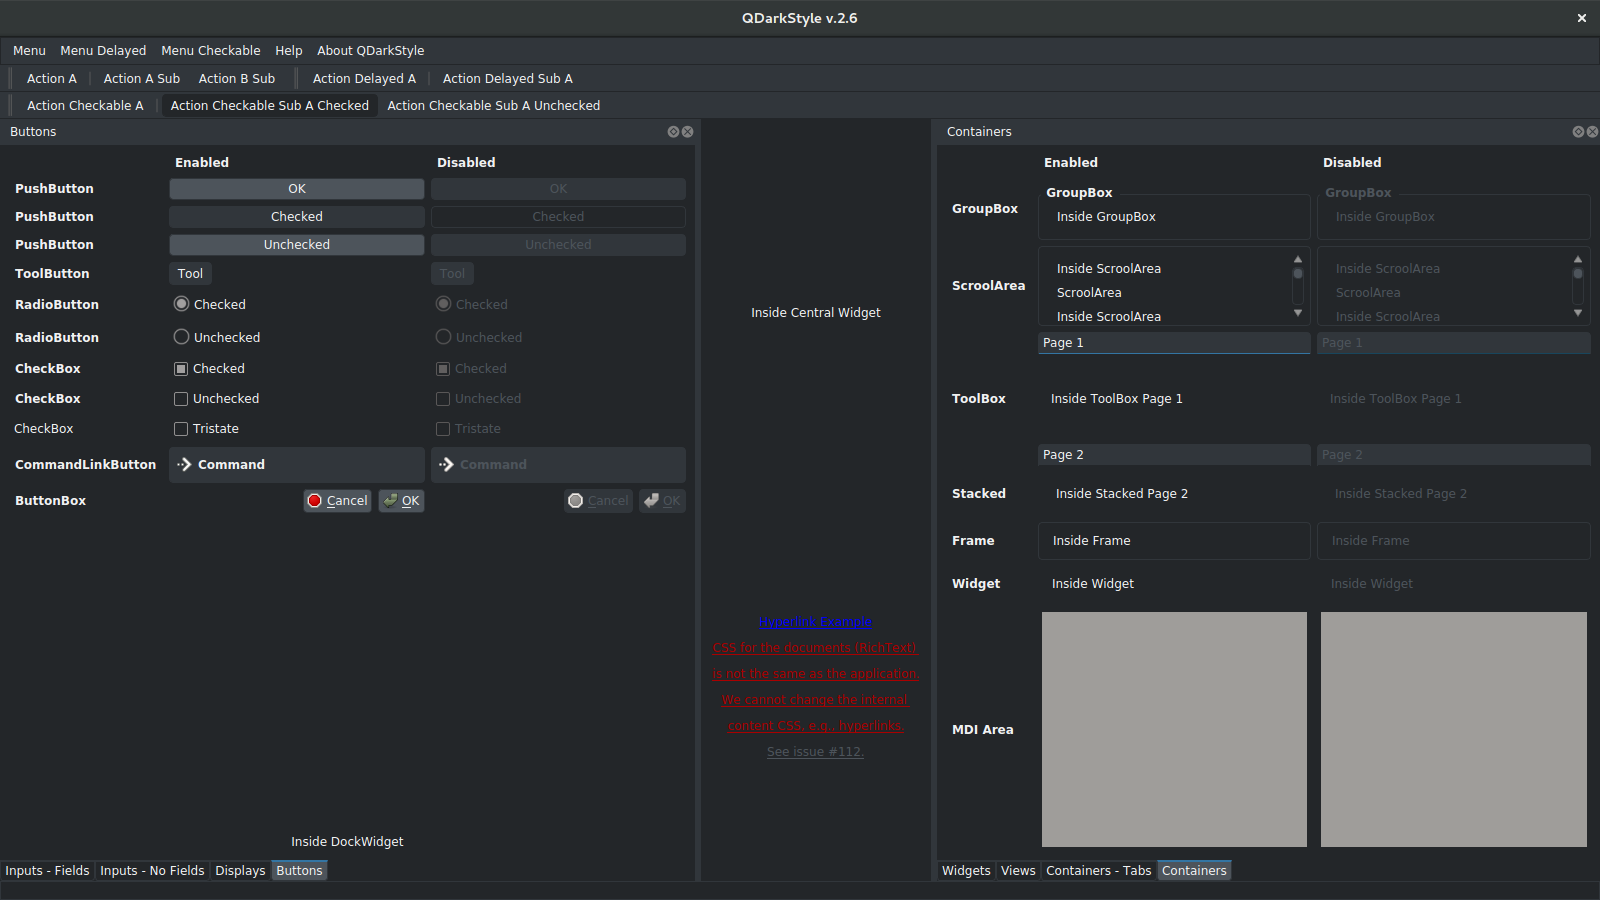Screen dimensions: 1600x900
Task: Click the enabled Command link button
Action: [x=297, y=465]
